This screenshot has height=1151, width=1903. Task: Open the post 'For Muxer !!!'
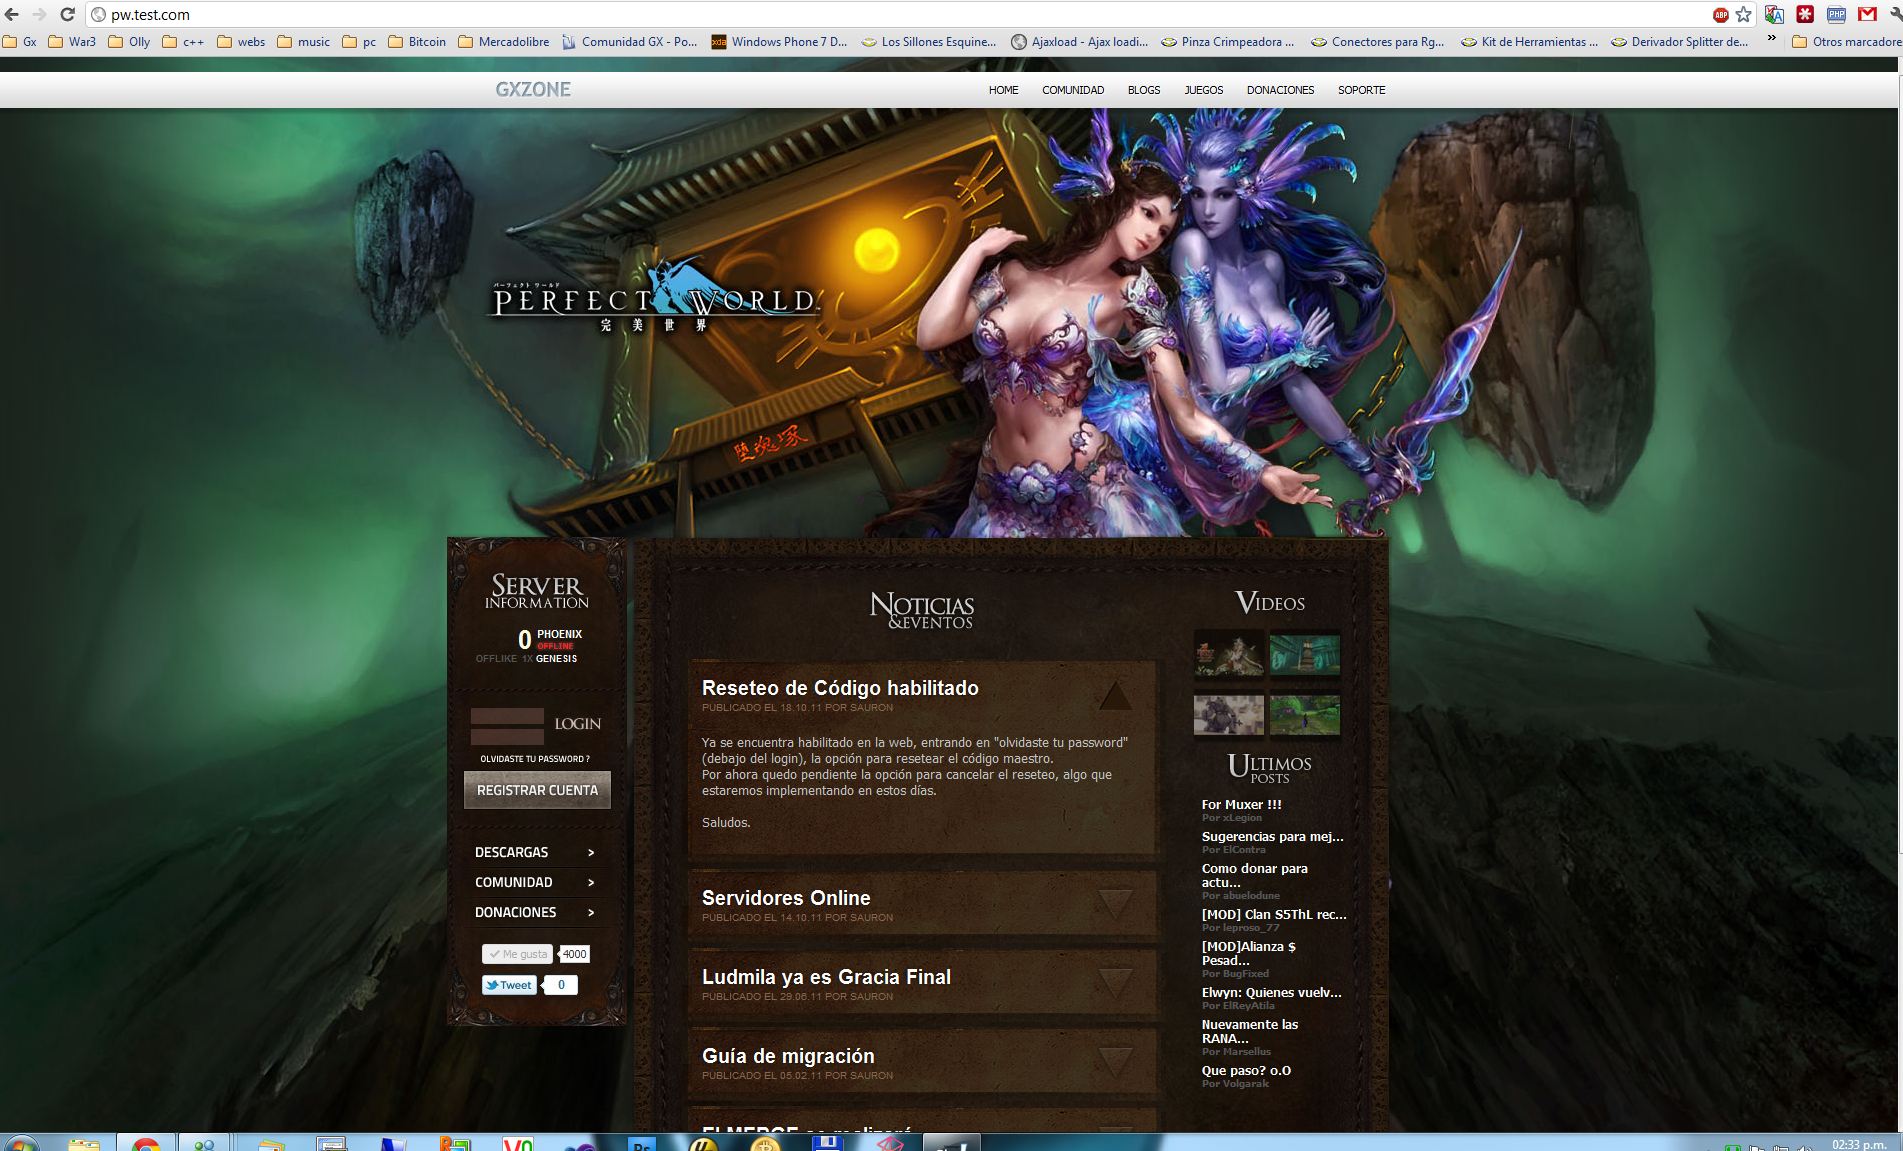pyautogui.click(x=1241, y=804)
